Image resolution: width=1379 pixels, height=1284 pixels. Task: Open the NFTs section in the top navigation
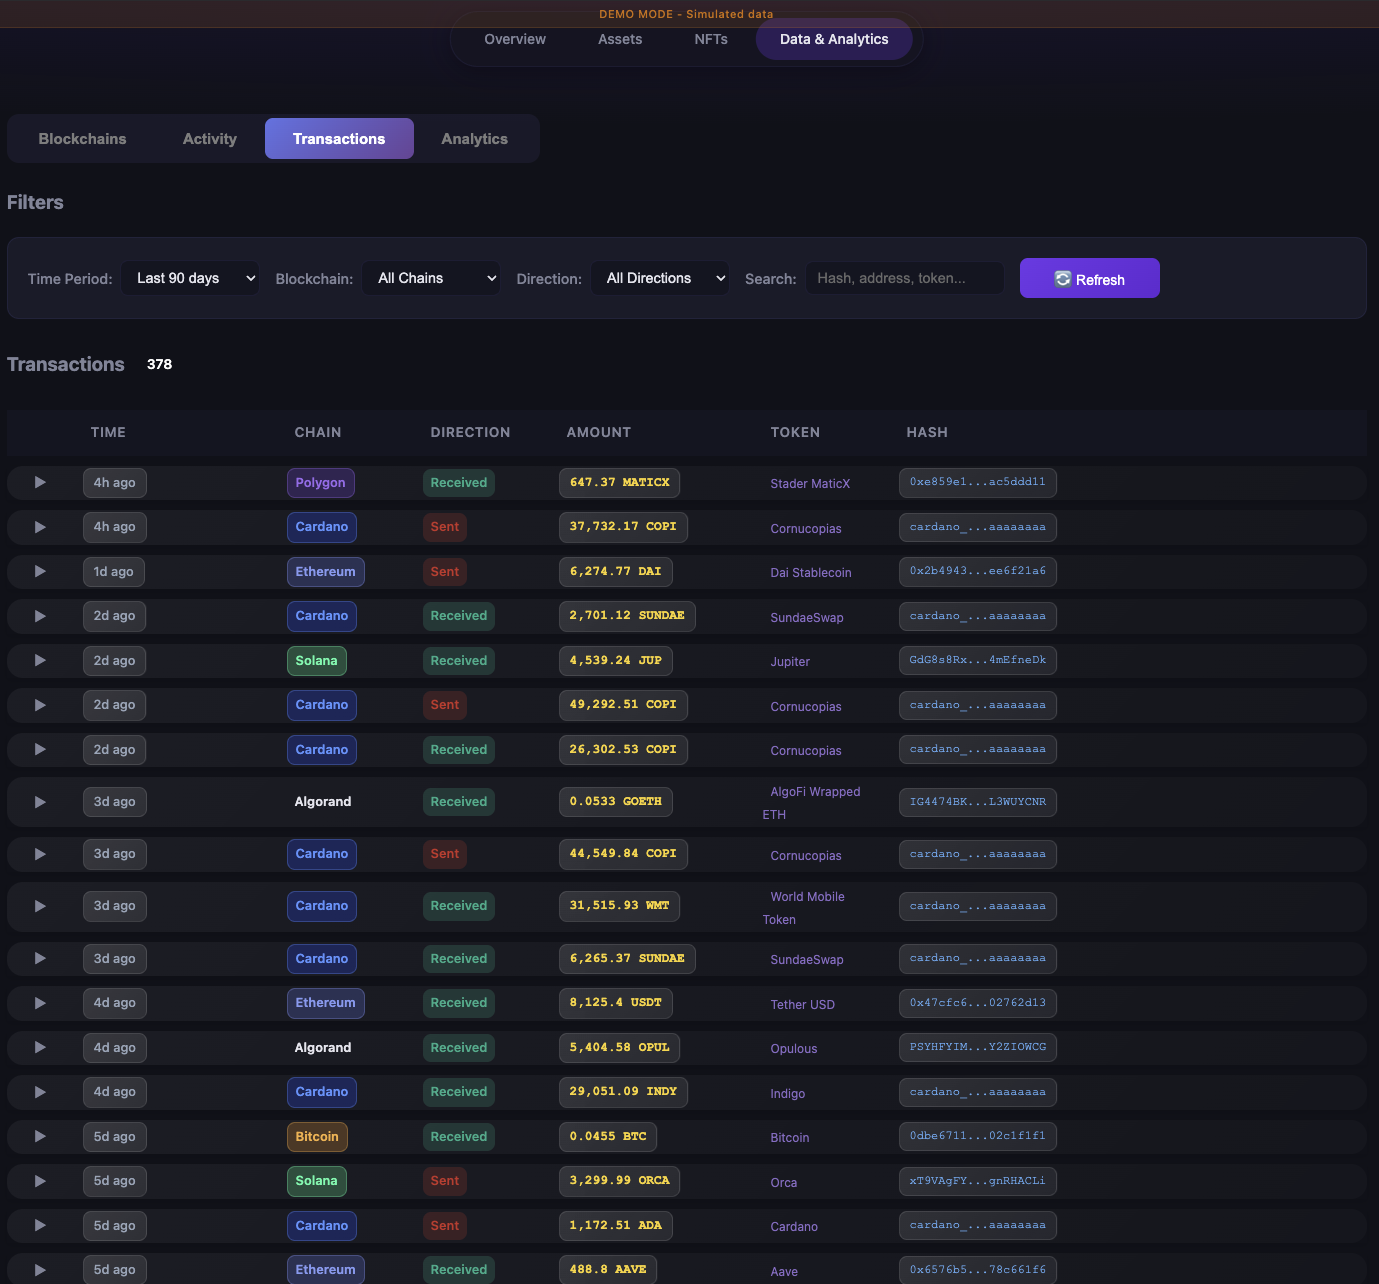(710, 39)
